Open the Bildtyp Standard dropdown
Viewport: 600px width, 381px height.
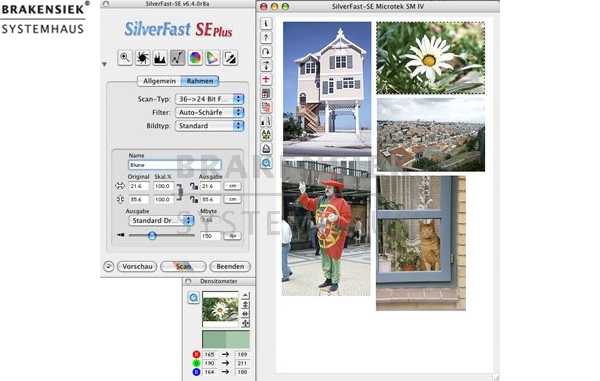pos(209,126)
